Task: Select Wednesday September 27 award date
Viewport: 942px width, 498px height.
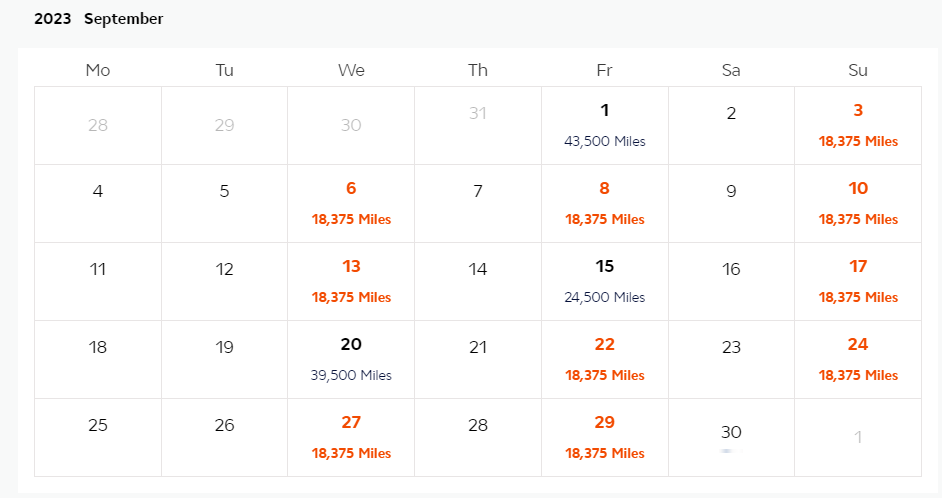Action: pos(351,437)
